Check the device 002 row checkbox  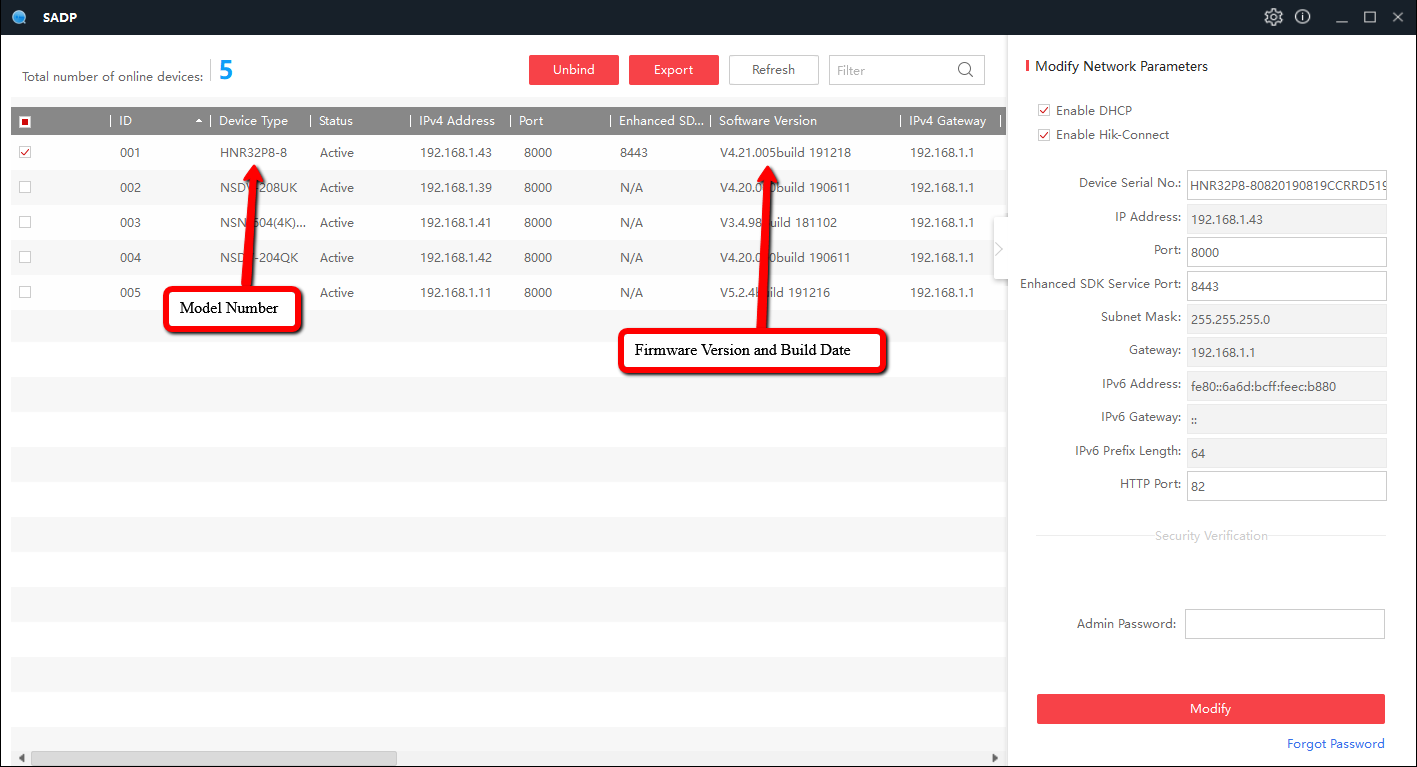pos(25,187)
